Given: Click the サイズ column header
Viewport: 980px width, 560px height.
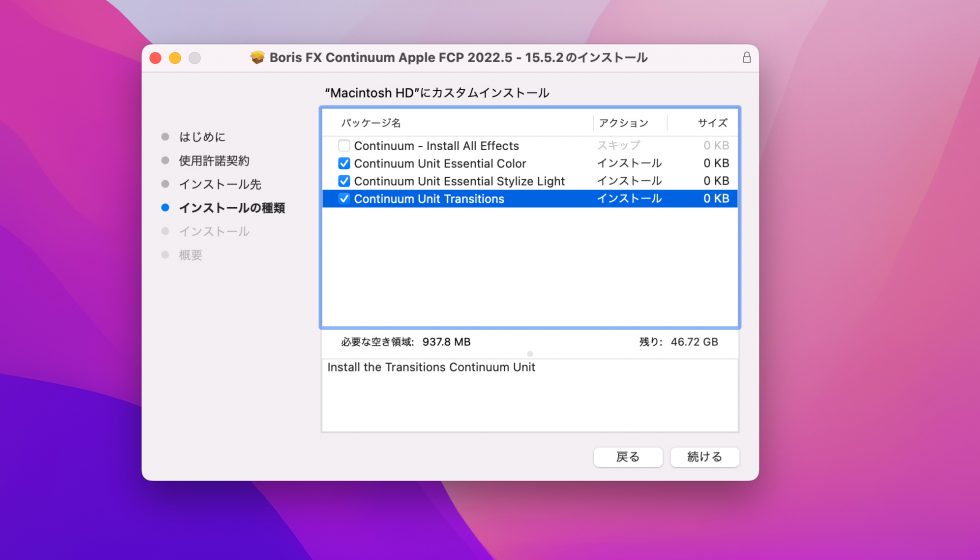Looking at the screenshot, I should tap(712, 123).
